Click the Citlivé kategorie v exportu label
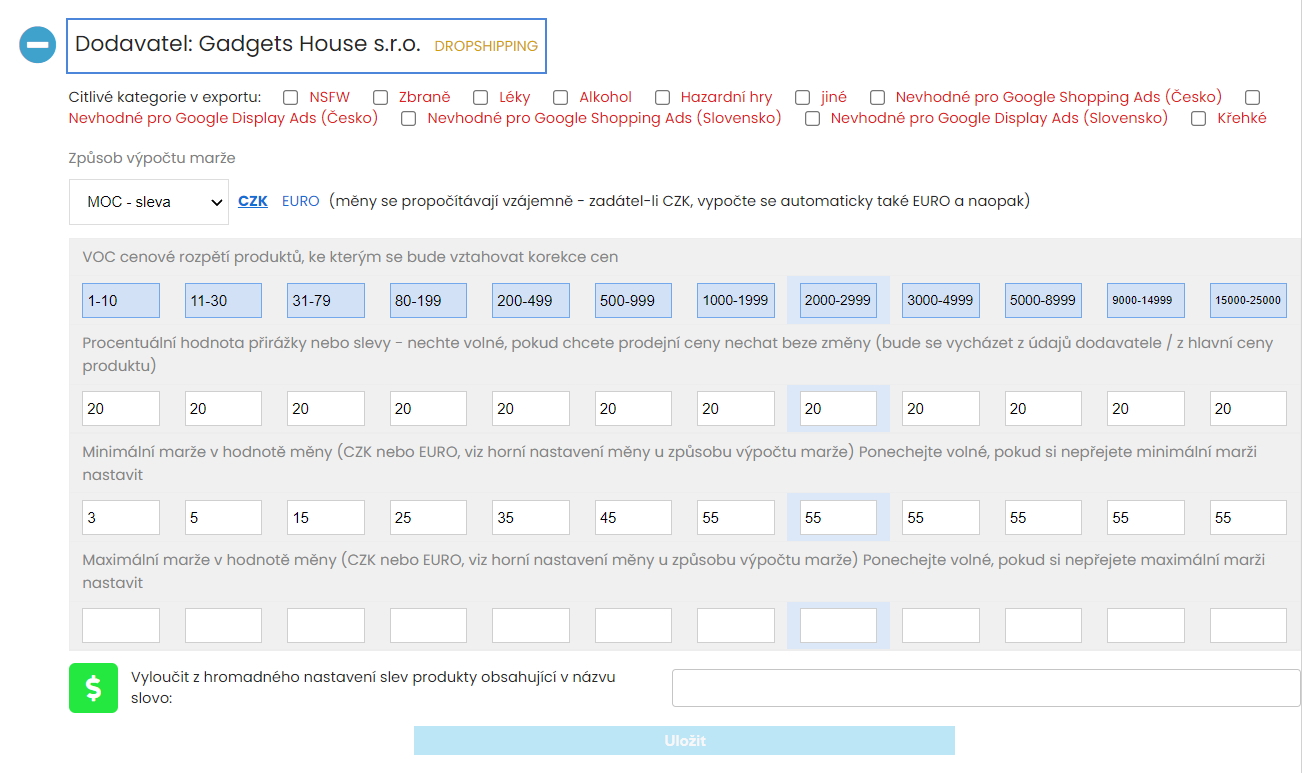Screen dimensions: 1303x773 point(165,97)
